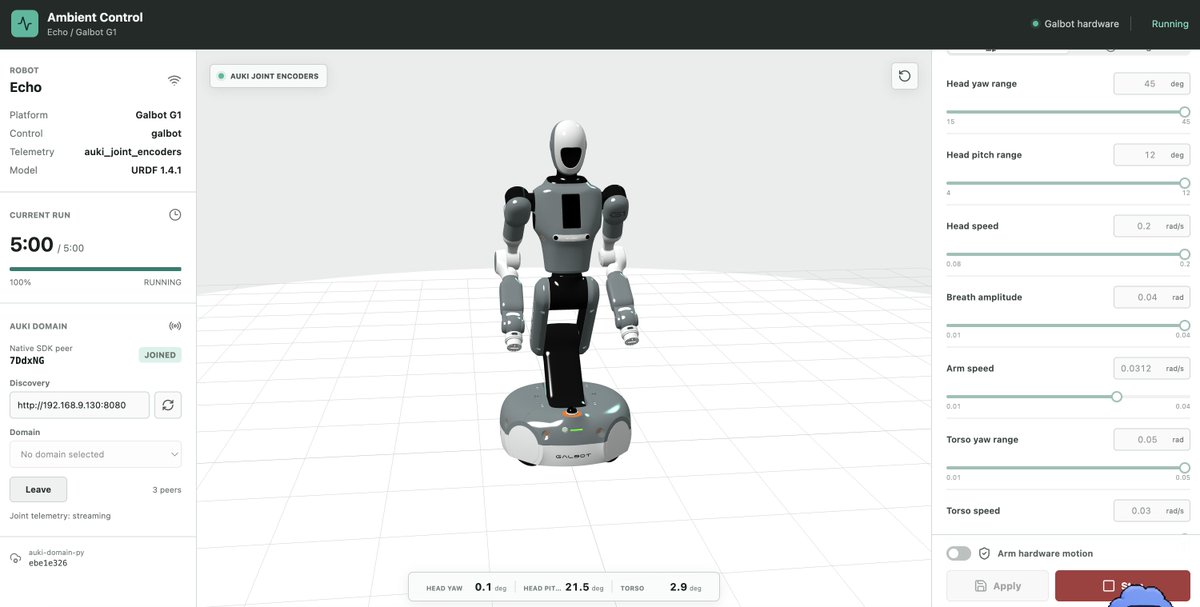Click the Torso yaw range value field
Image resolution: width=1200 pixels, height=607 pixels.
[x=1152, y=439]
